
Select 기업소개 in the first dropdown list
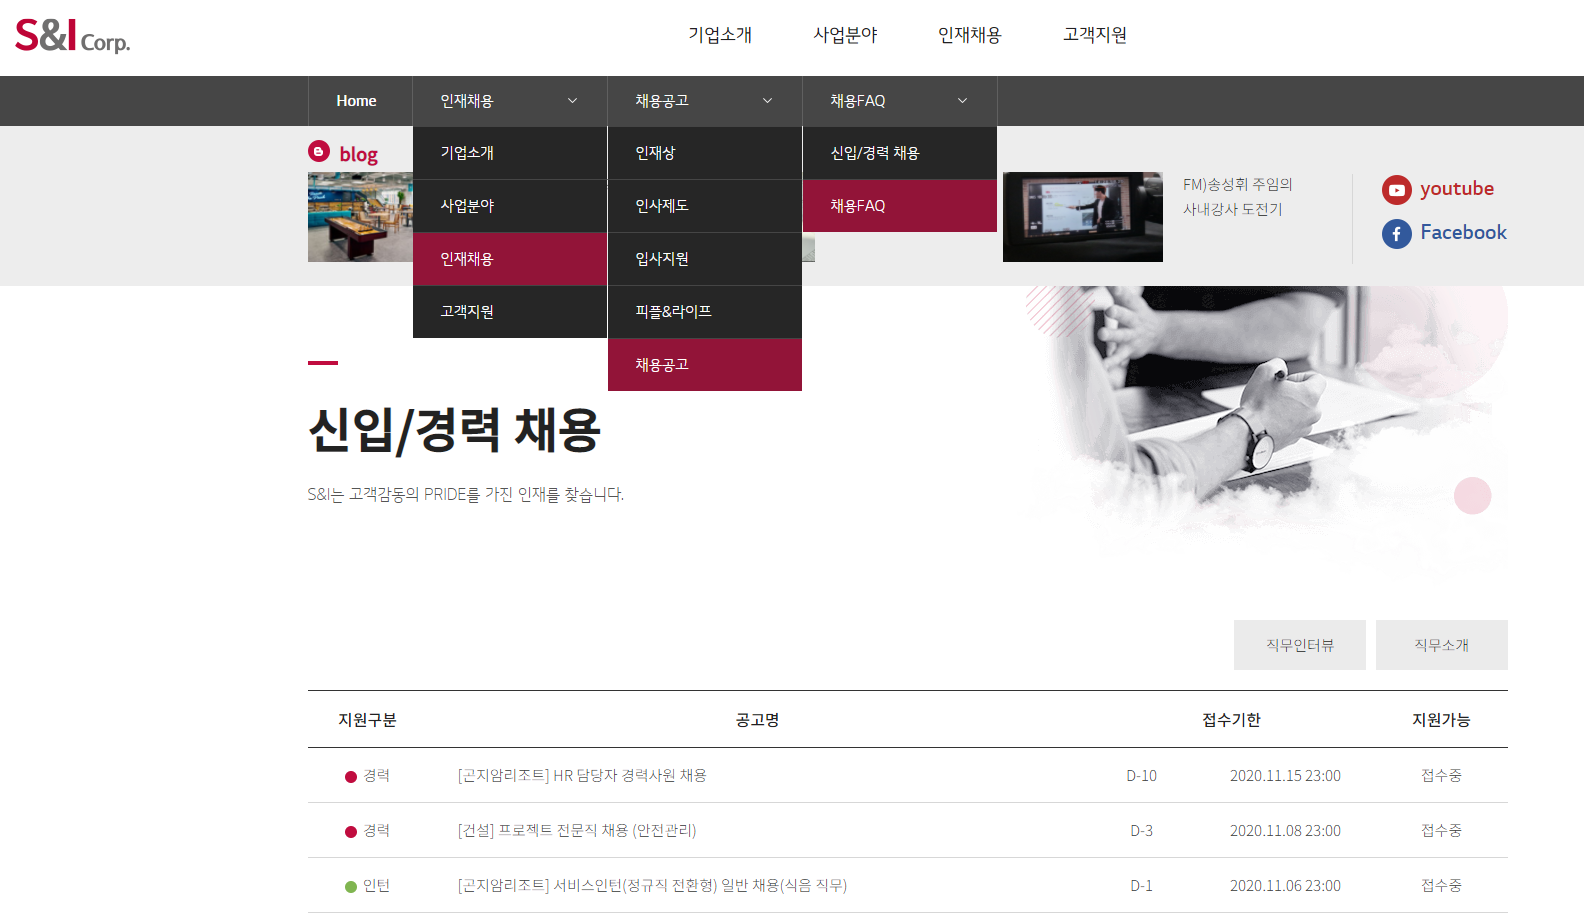(x=510, y=153)
